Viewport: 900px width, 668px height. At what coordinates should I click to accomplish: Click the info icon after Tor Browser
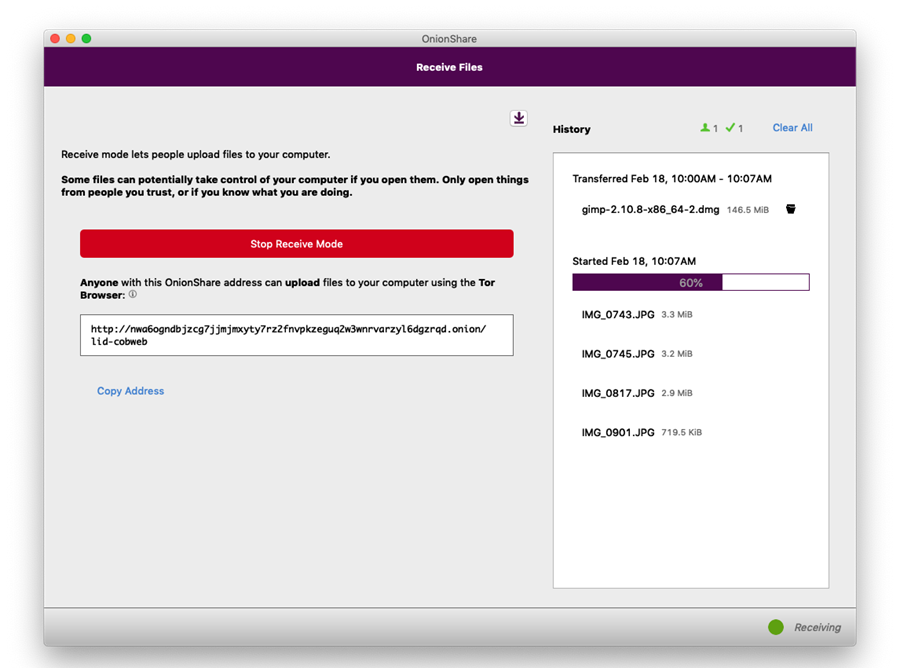pyautogui.click(x=133, y=294)
